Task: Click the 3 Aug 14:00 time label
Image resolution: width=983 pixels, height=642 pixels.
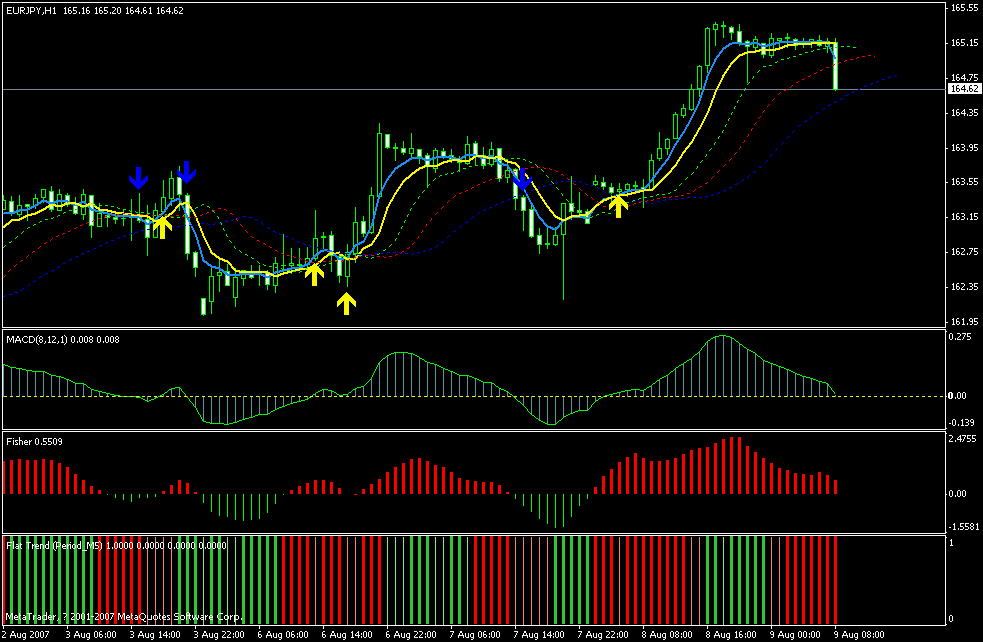Action: 154,635
